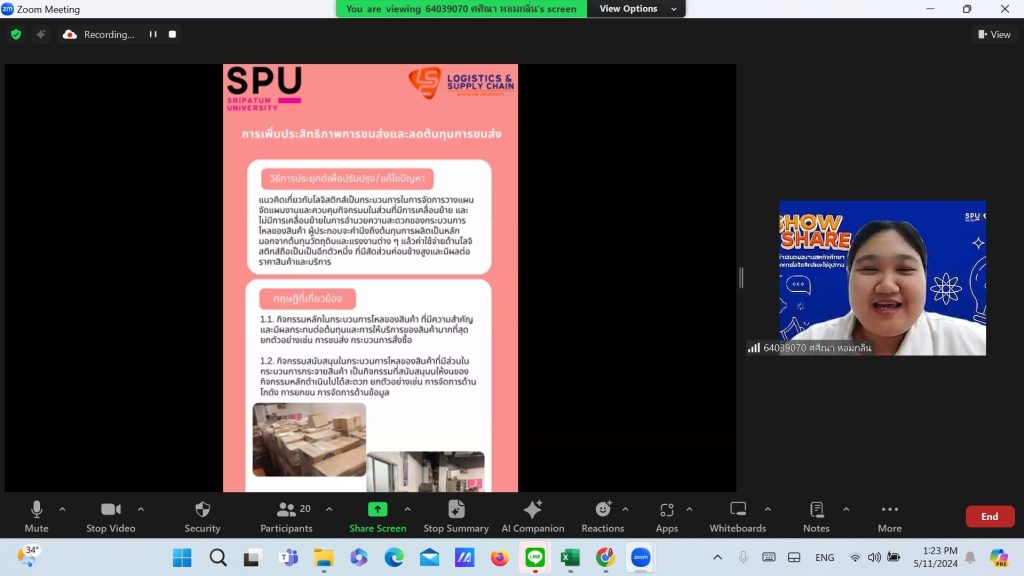The image size is (1024, 576).
Task: Stop the recording
Action: [x=172, y=34]
